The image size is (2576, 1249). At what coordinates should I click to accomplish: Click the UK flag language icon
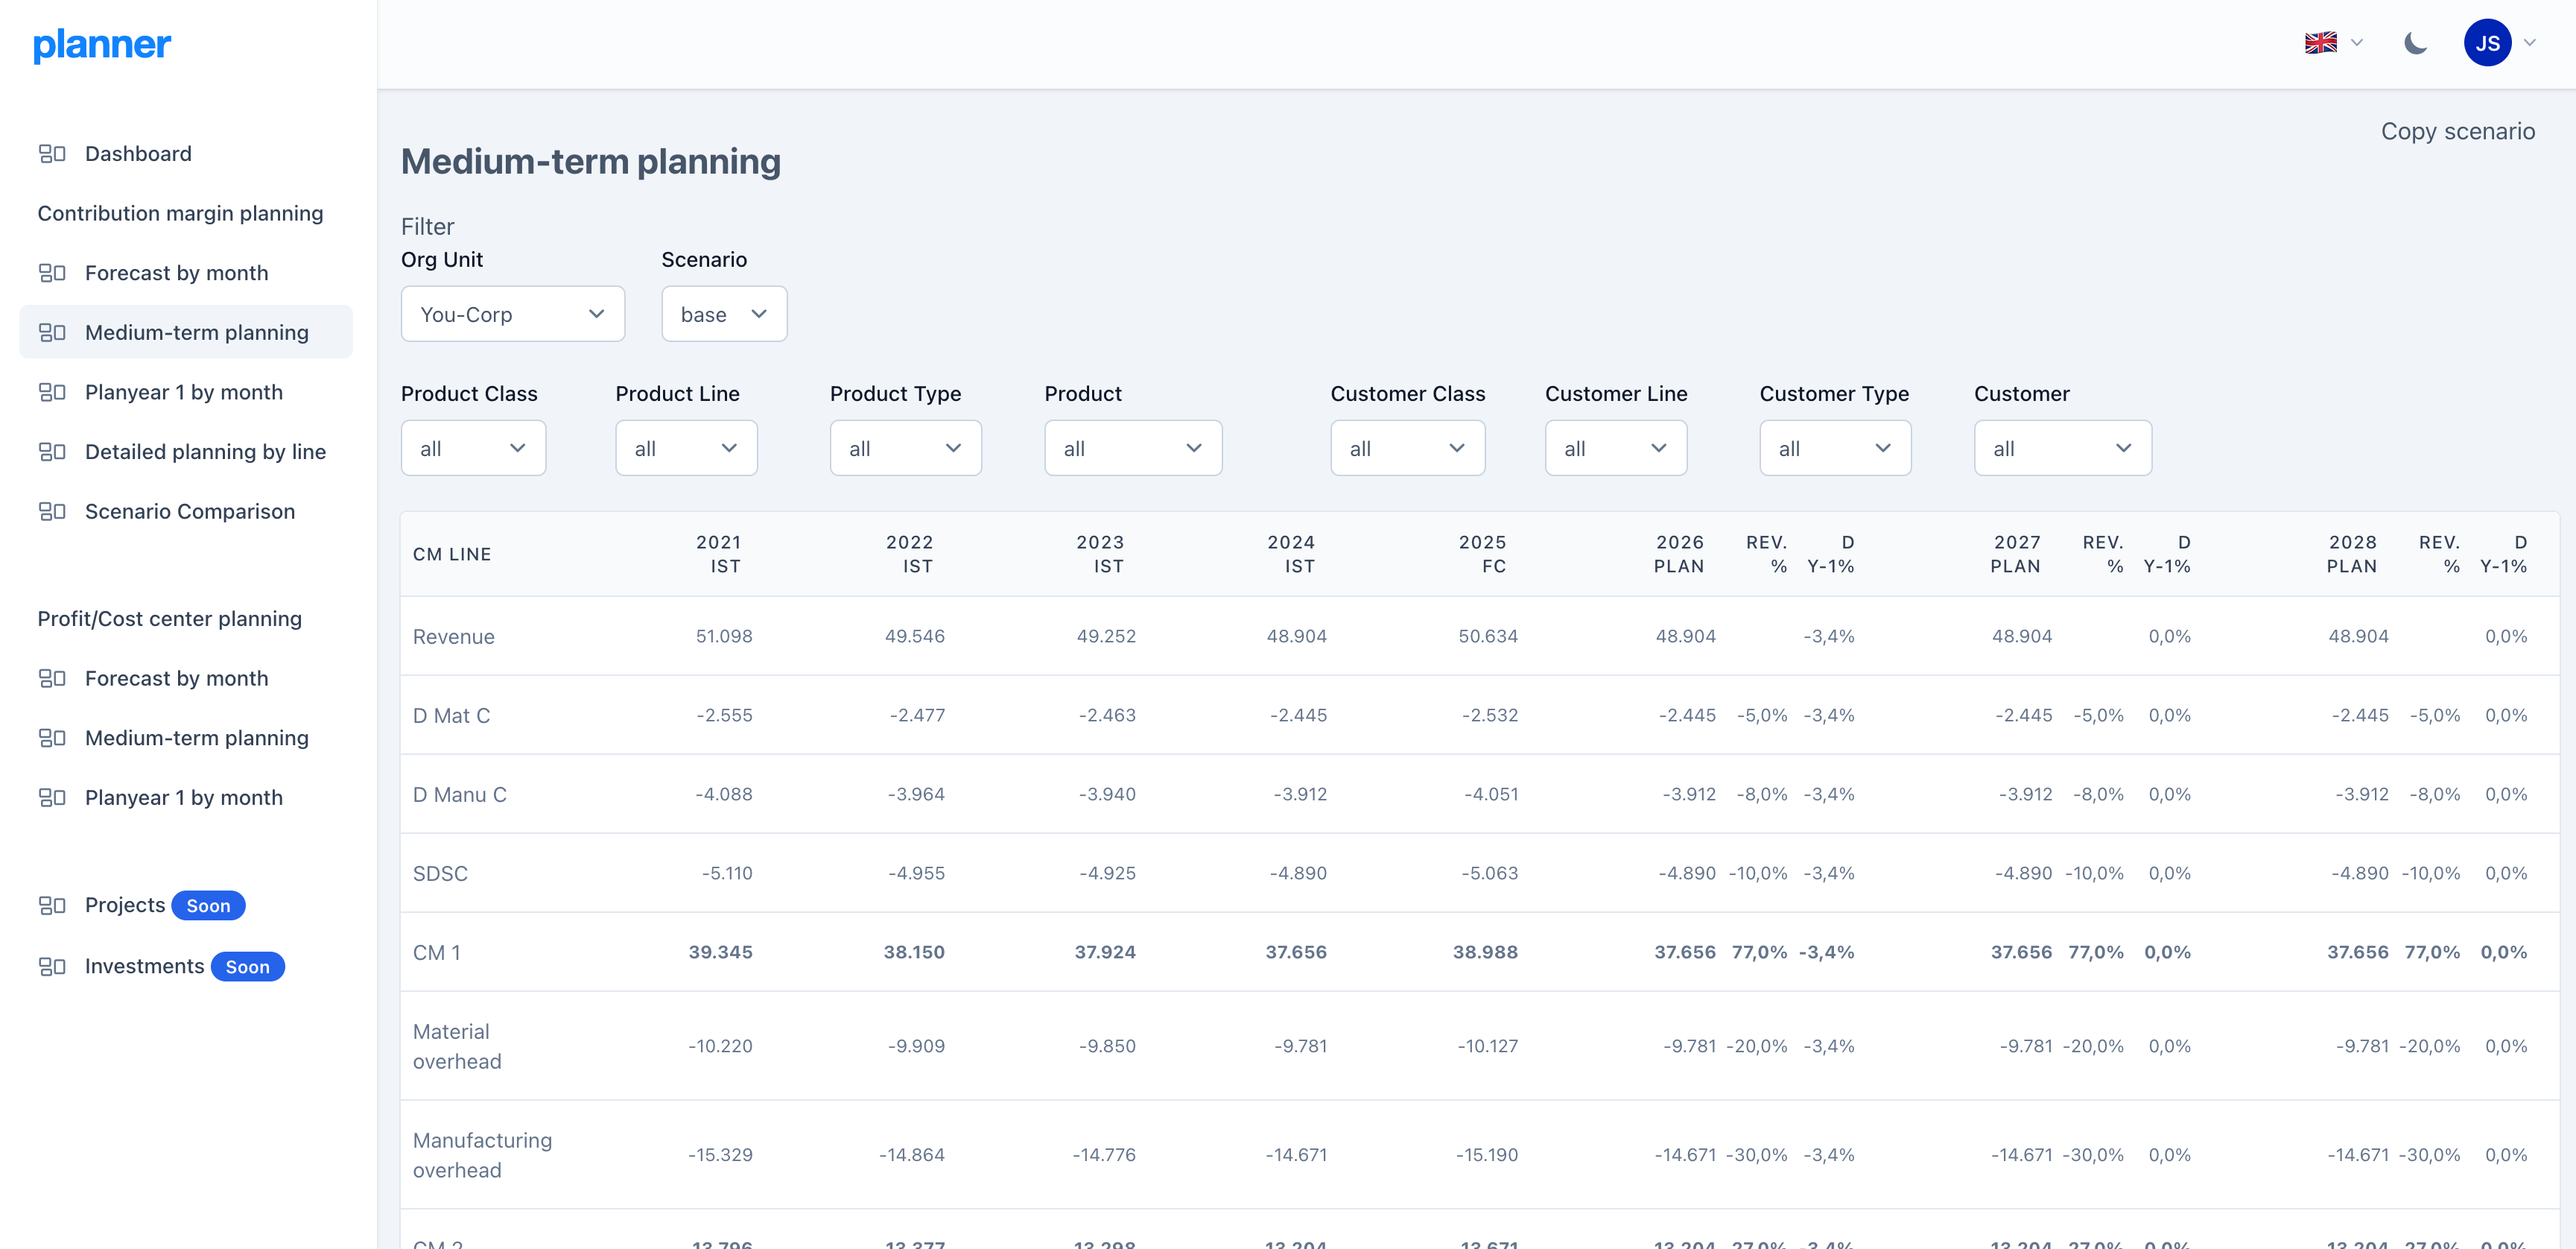point(2320,43)
